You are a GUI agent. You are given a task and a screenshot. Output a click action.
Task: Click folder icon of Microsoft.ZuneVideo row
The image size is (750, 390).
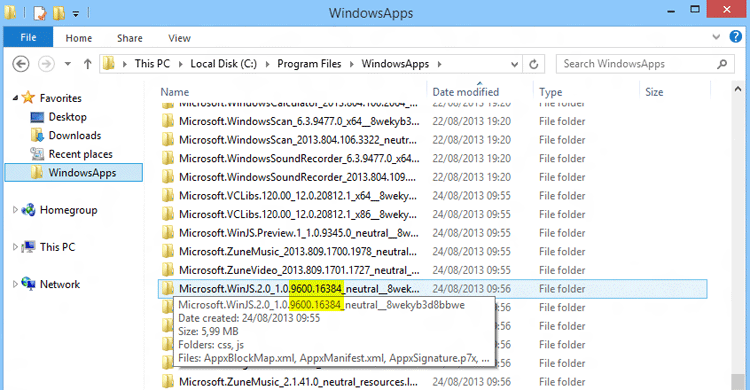tap(167, 270)
